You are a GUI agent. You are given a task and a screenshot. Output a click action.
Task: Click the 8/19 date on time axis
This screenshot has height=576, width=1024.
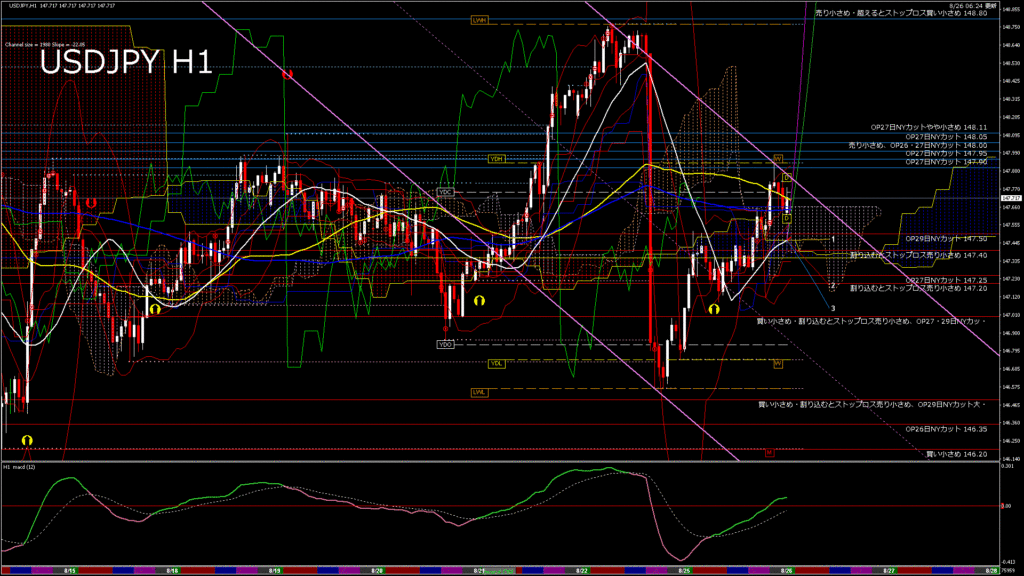point(274,570)
